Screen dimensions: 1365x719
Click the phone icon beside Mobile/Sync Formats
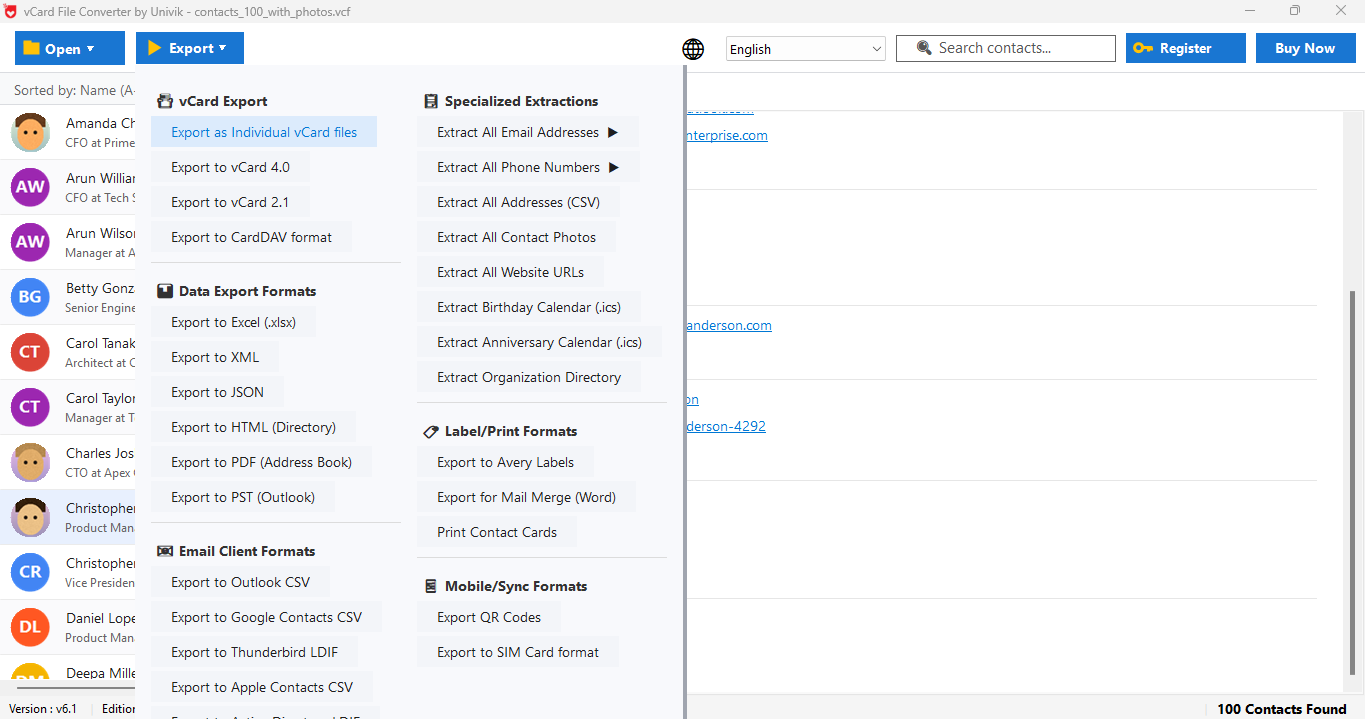tap(430, 586)
